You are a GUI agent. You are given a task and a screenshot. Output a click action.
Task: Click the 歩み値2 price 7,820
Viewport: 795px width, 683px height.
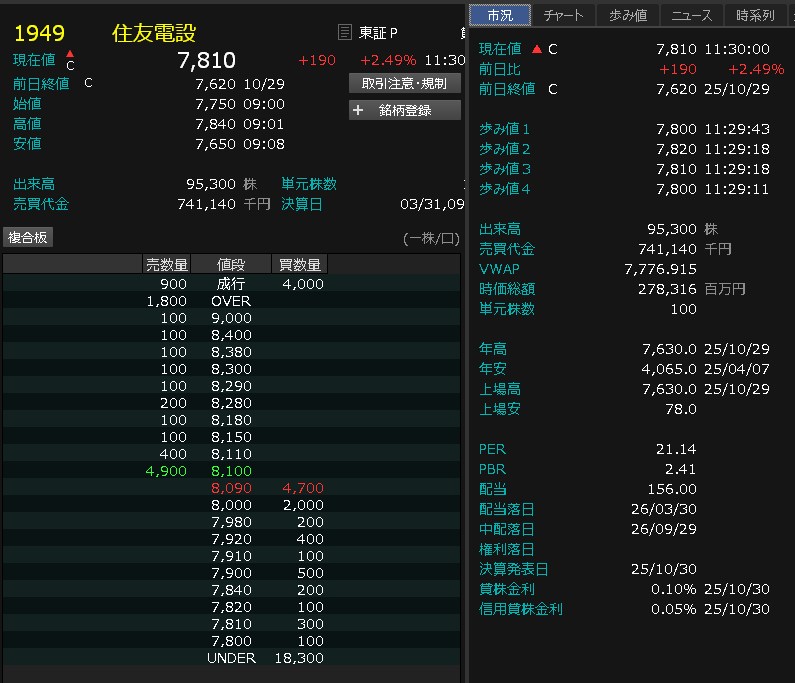pyautogui.click(x=676, y=149)
